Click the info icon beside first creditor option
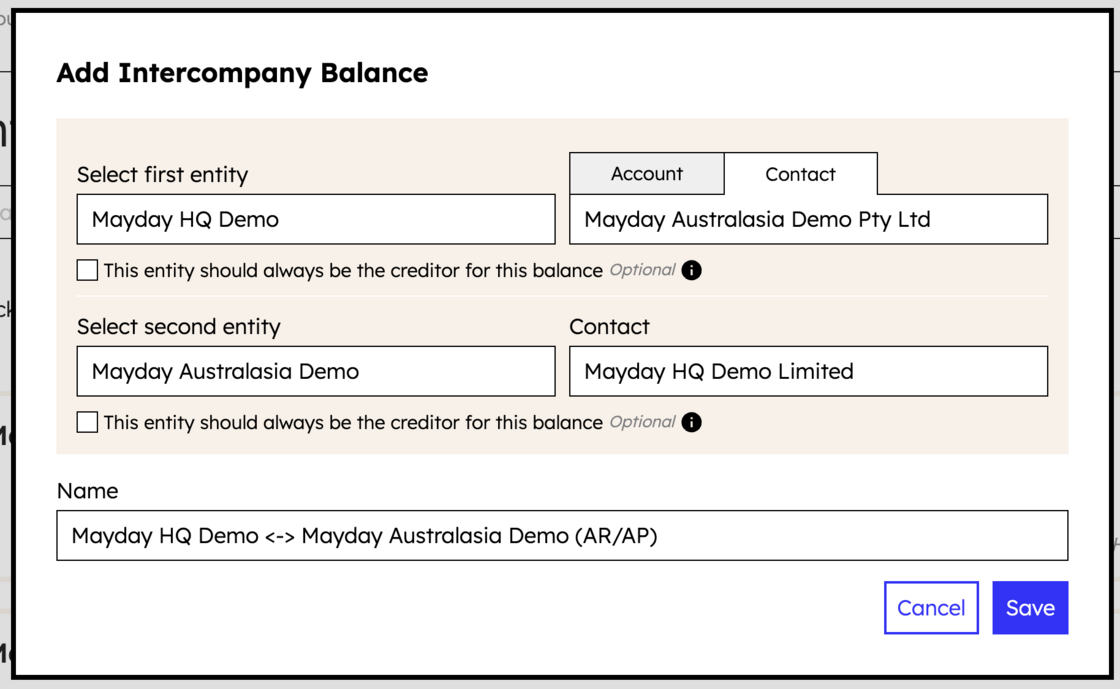The image size is (1120, 689). pyautogui.click(x=691, y=270)
